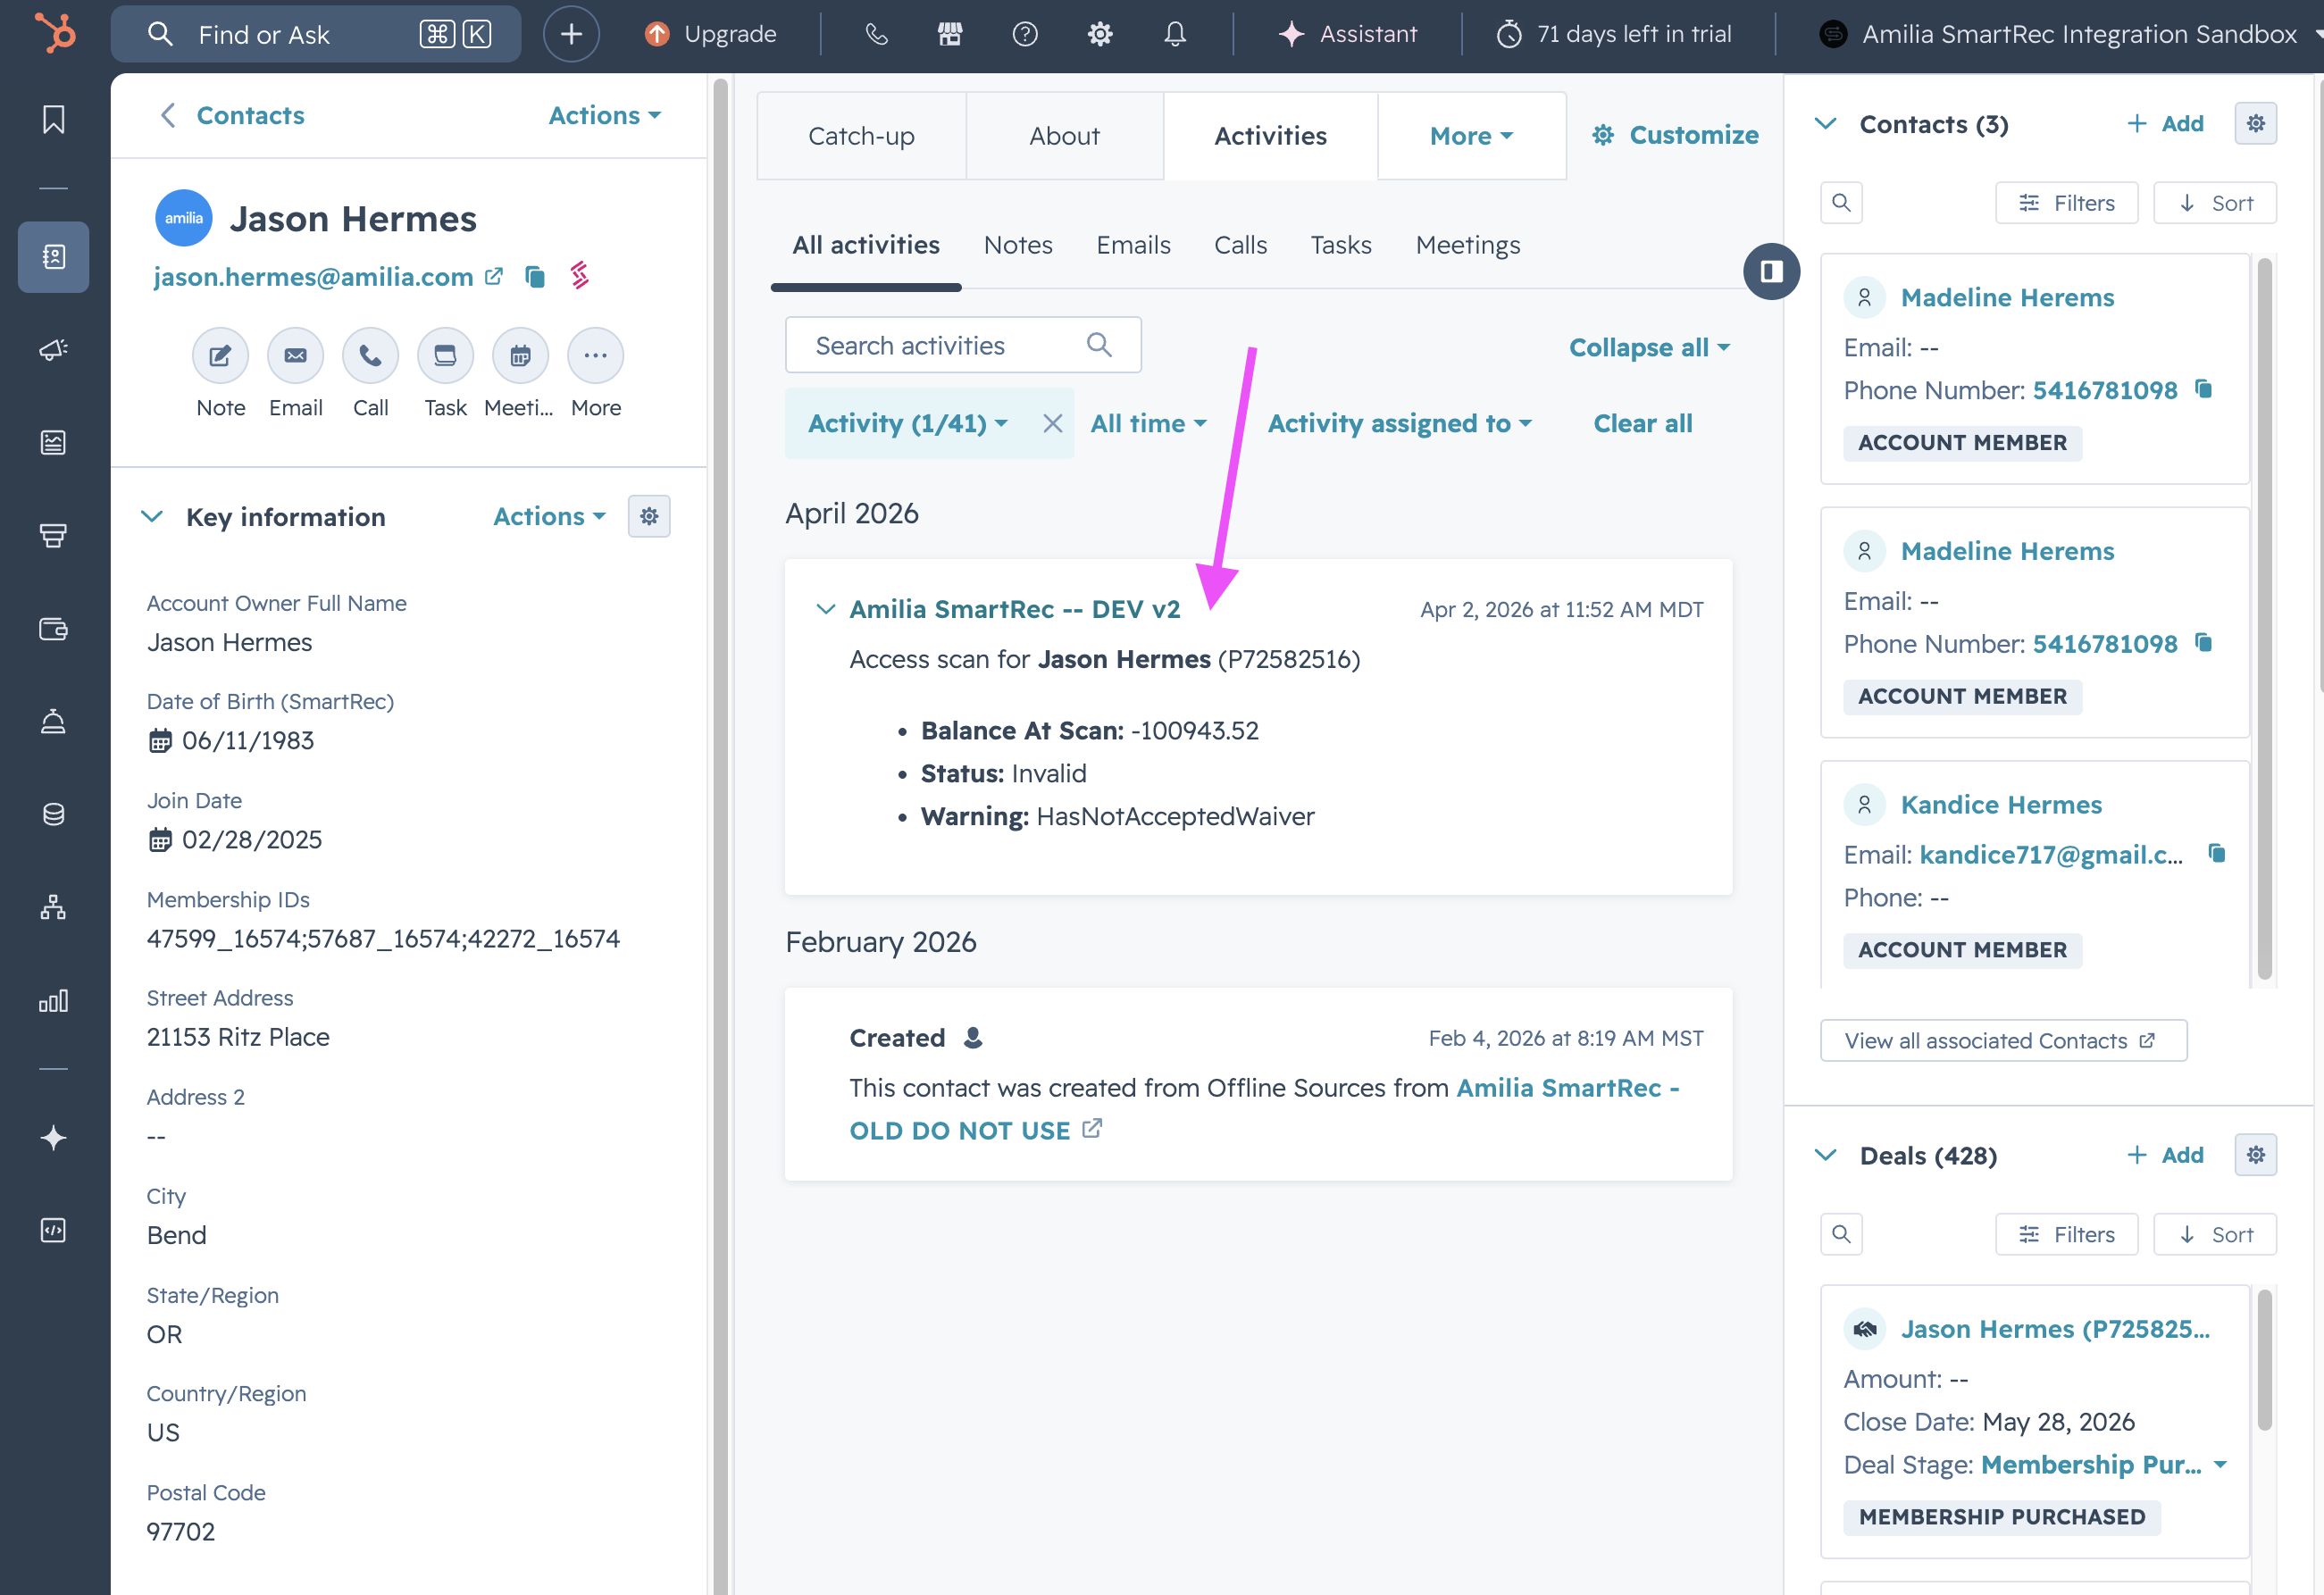Click the Find or Ask search bar
Image resolution: width=2324 pixels, height=1595 pixels.
point(316,34)
